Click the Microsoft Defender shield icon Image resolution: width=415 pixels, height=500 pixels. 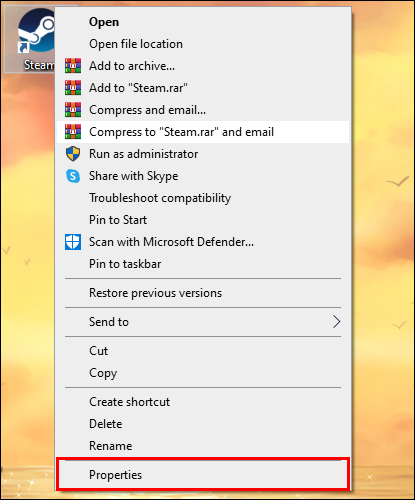coord(73,242)
